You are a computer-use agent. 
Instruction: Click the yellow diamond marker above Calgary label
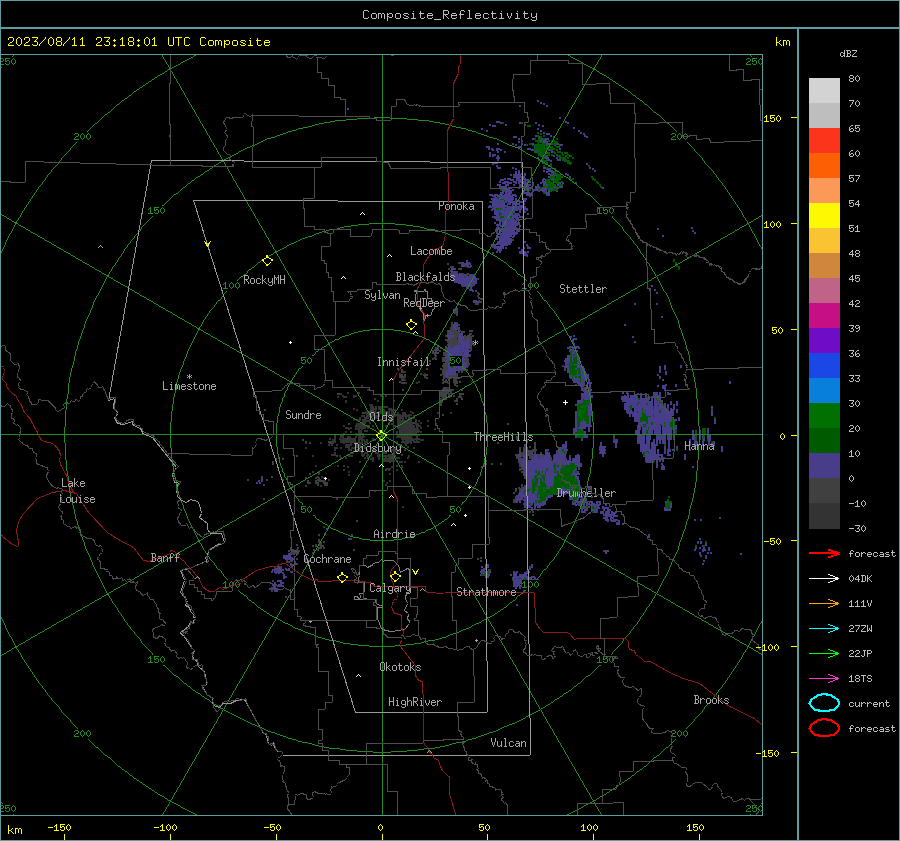tap(395, 576)
